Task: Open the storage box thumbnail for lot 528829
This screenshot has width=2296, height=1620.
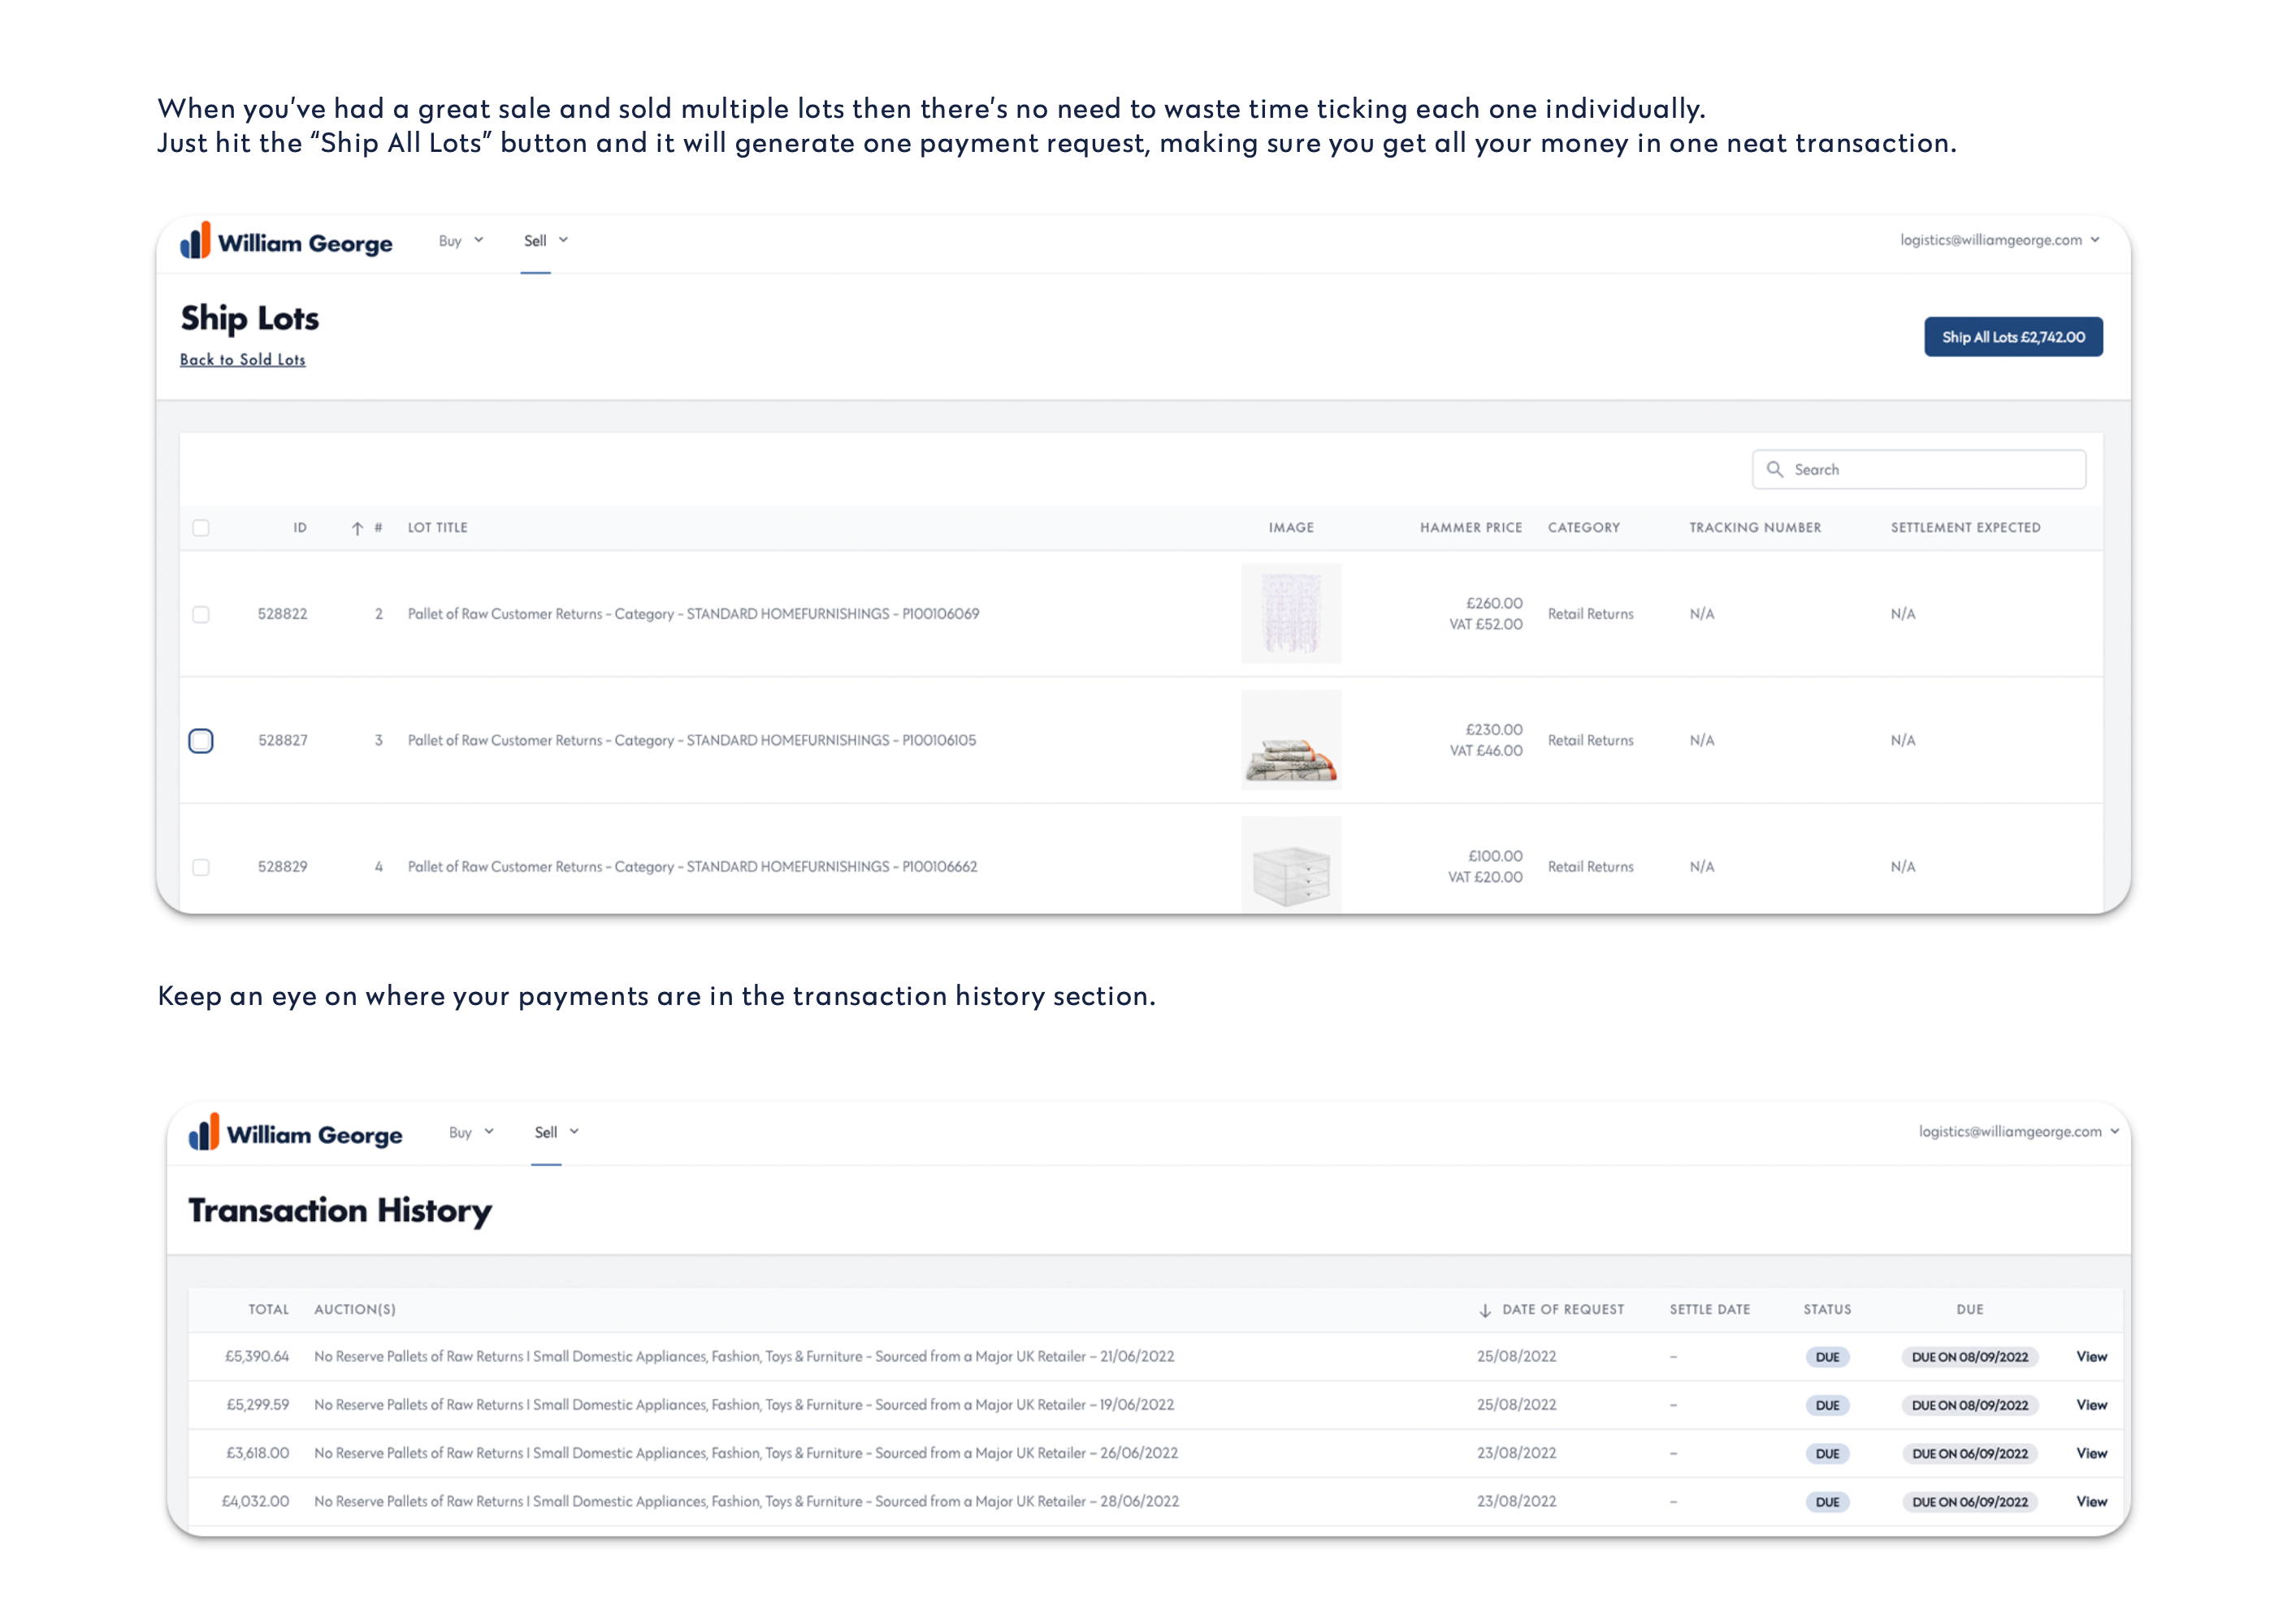Action: click(1291, 864)
